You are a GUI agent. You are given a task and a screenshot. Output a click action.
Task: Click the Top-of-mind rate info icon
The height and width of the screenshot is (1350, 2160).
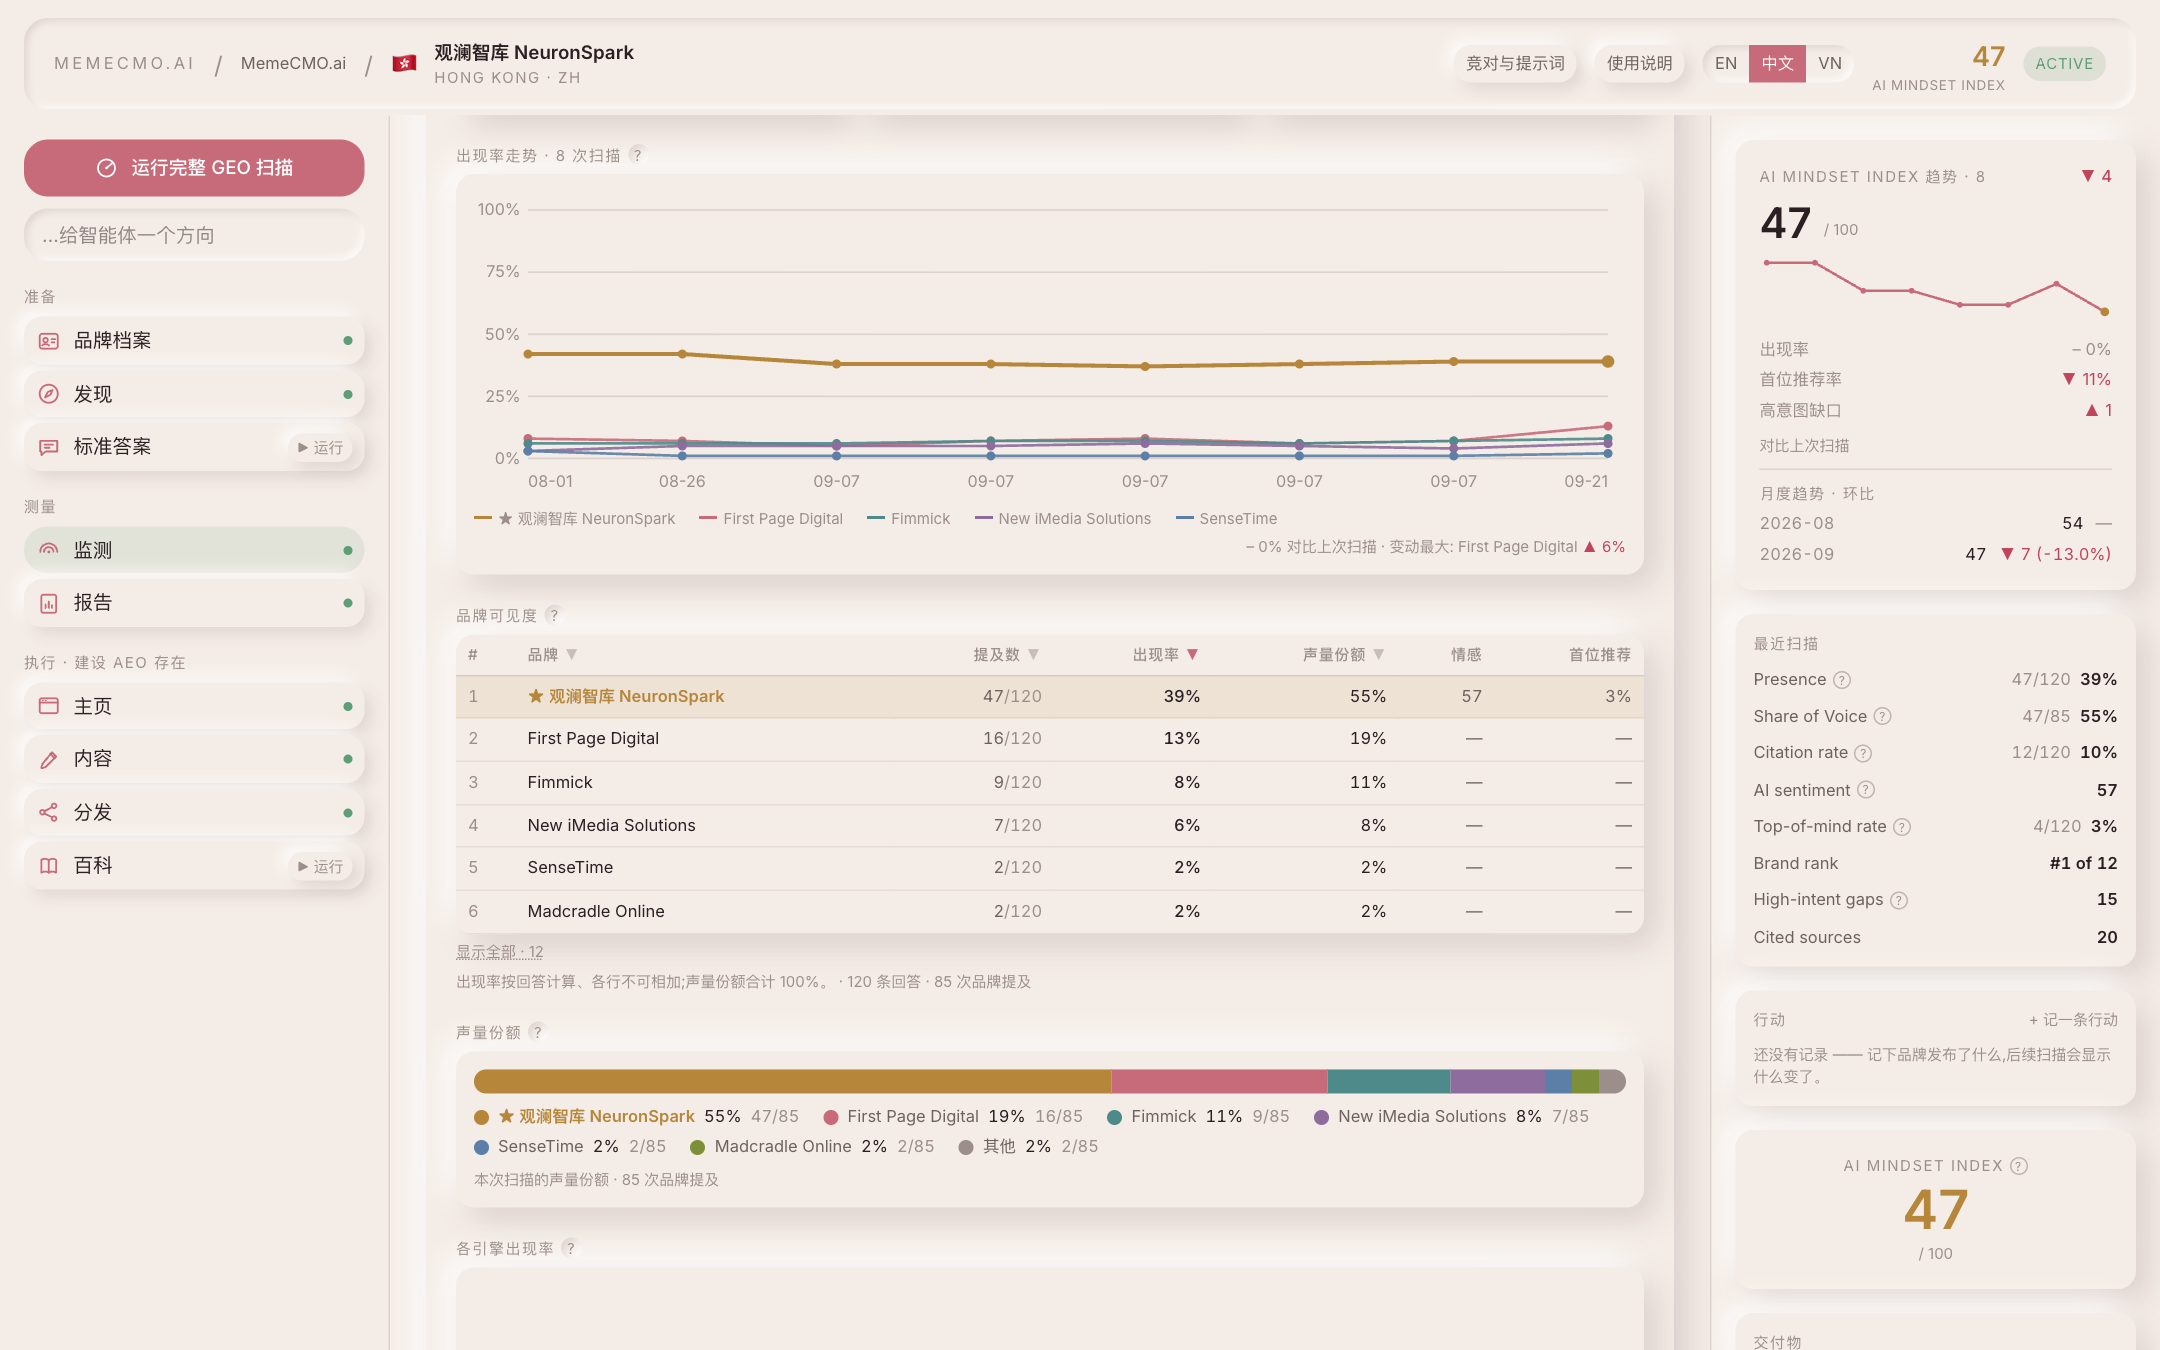(x=1902, y=827)
